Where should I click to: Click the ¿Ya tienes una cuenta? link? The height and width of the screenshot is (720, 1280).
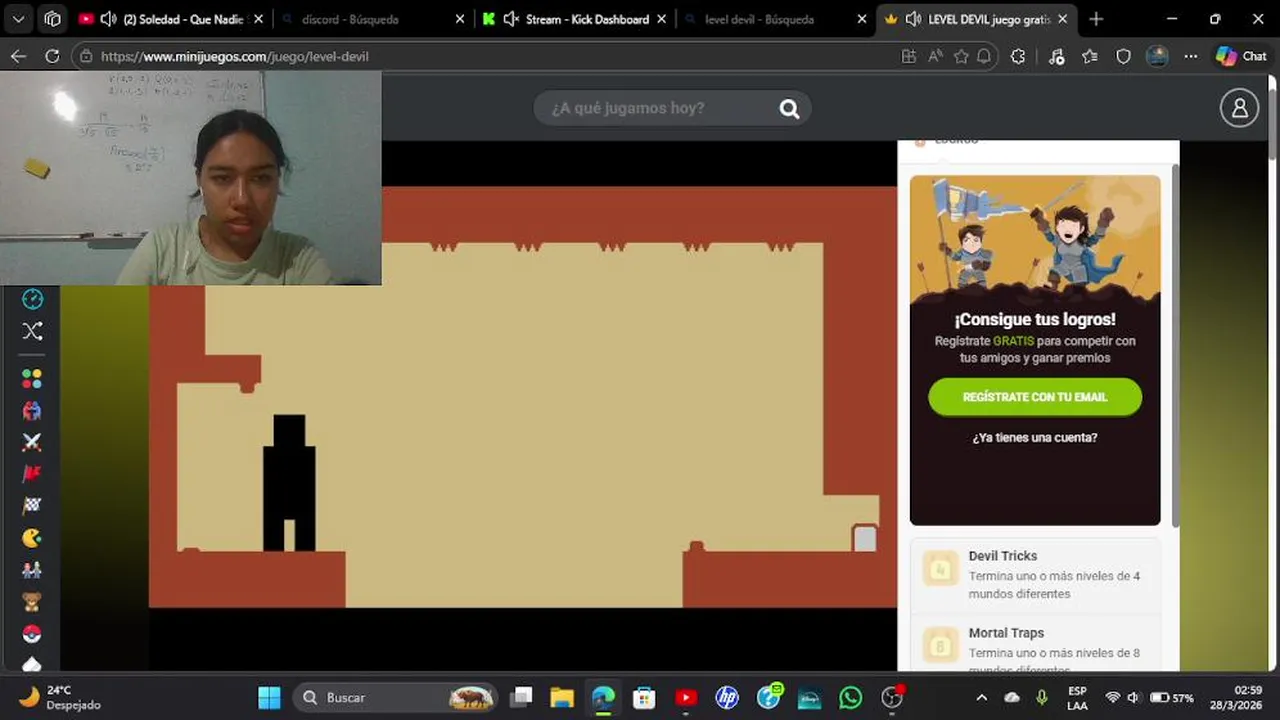coord(1035,437)
